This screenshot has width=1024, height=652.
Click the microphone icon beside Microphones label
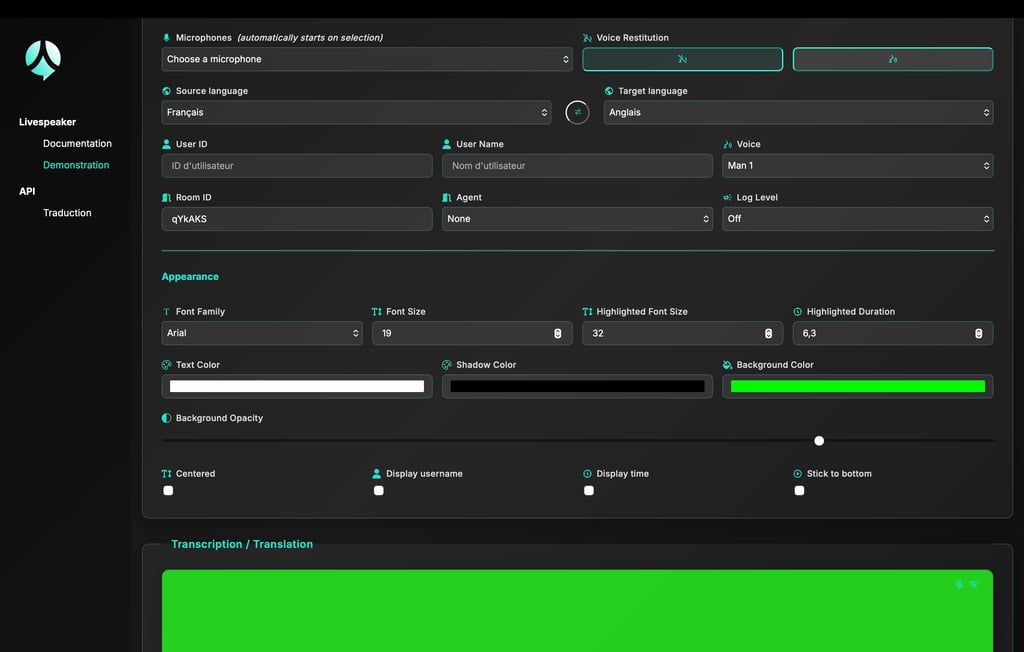167,38
